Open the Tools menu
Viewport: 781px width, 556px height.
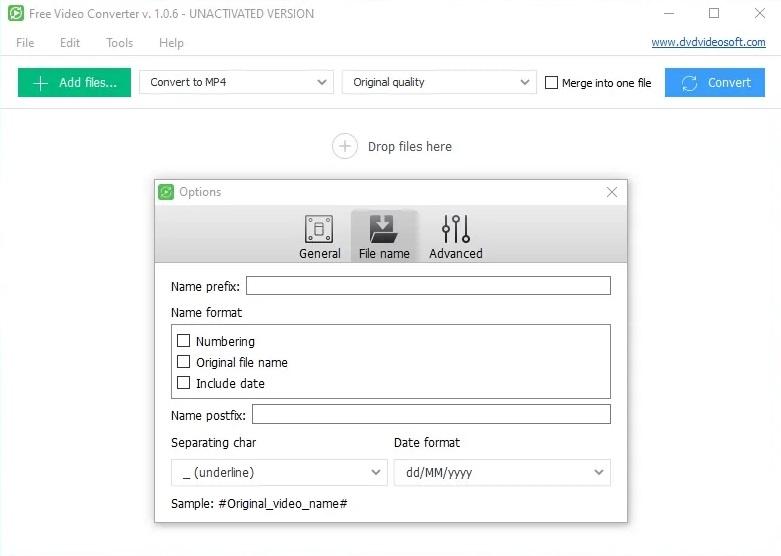click(x=120, y=43)
